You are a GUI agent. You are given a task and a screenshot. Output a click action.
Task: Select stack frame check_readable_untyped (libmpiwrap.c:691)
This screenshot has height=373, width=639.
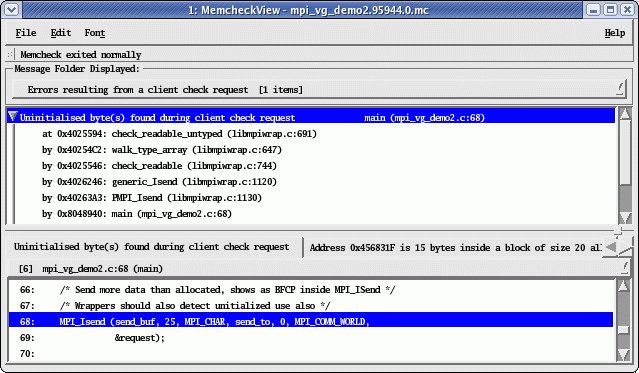point(179,134)
